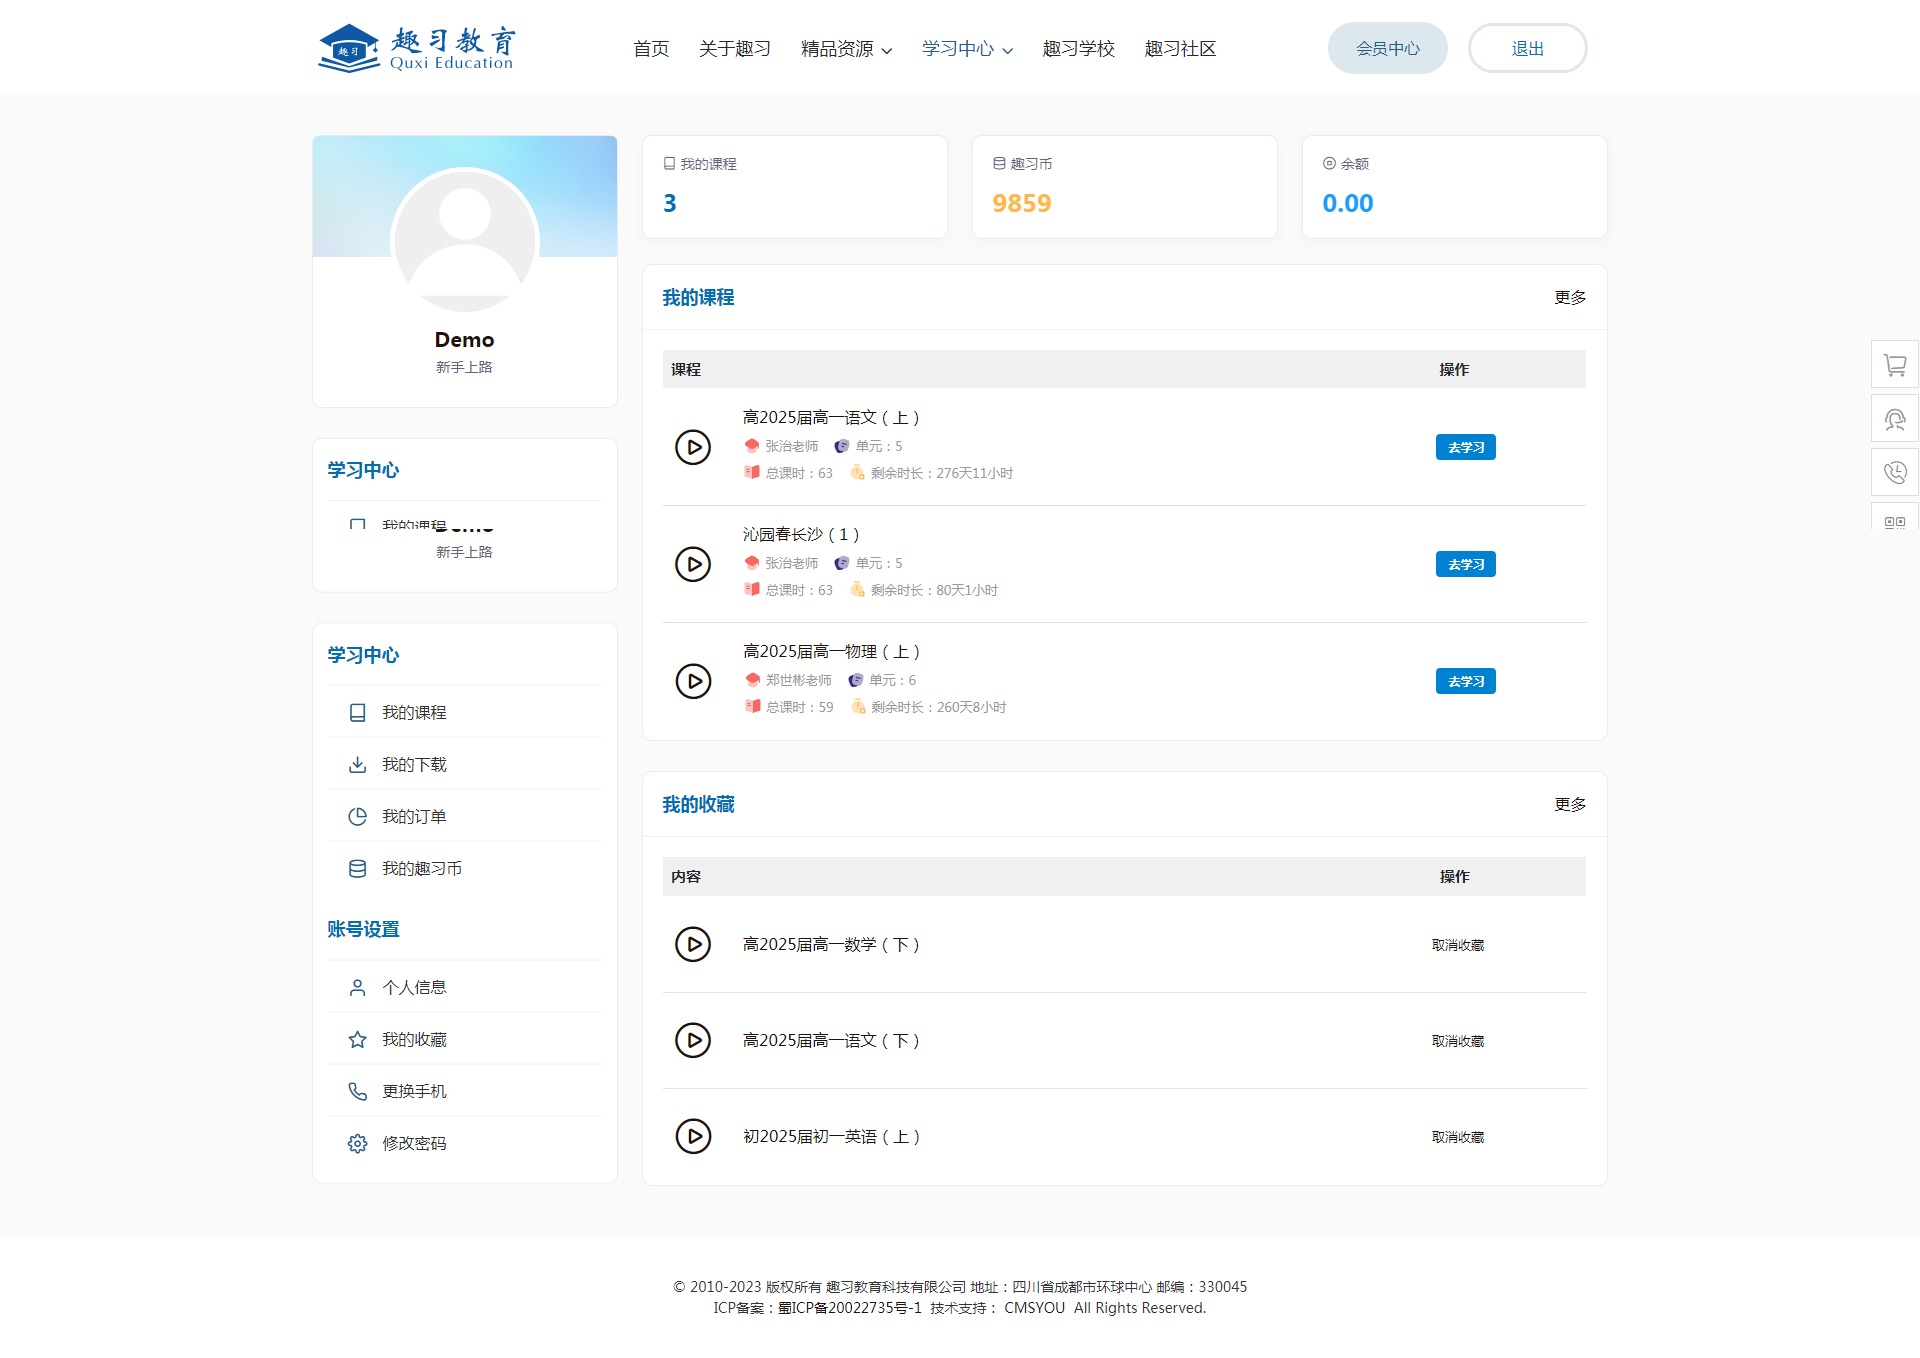The image size is (1920, 1358).
Task: Open 我的收藏 in the sidebar menu
Action: click(465, 1039)
